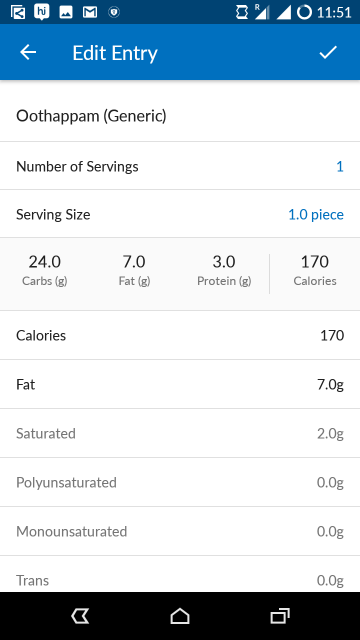Screen dimensions: 360x640
Task: Open the Android home screen
Action: pos(180,616)
